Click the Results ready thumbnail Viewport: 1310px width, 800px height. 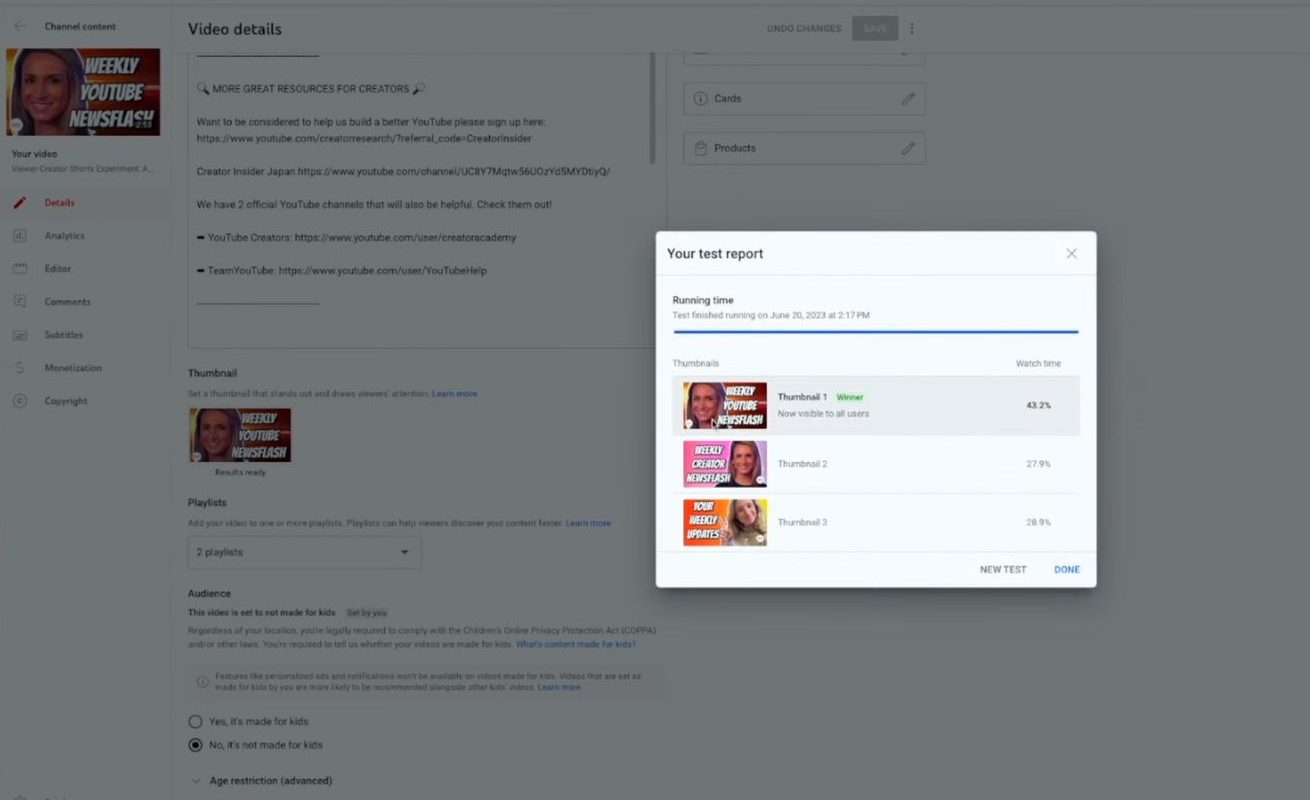pyautogui.click(x=240, y=435)
